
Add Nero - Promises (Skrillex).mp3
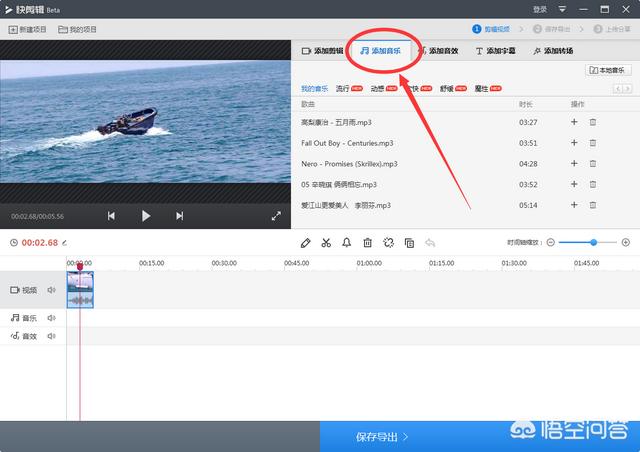574,163
